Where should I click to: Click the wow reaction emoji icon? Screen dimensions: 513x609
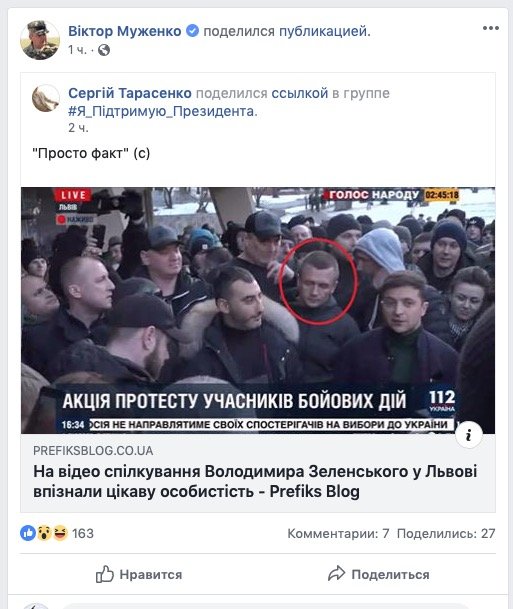click(x=44, y=533)
